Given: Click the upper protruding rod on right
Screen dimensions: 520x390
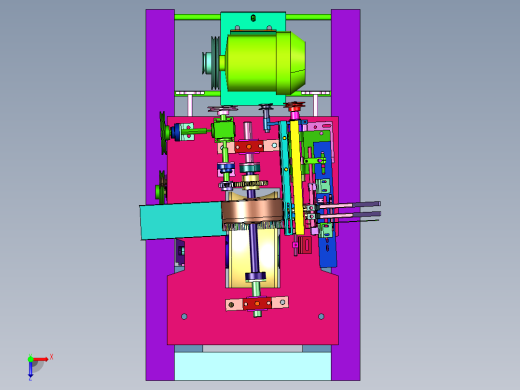Looking at the screenshot, I should coord(349,204).
